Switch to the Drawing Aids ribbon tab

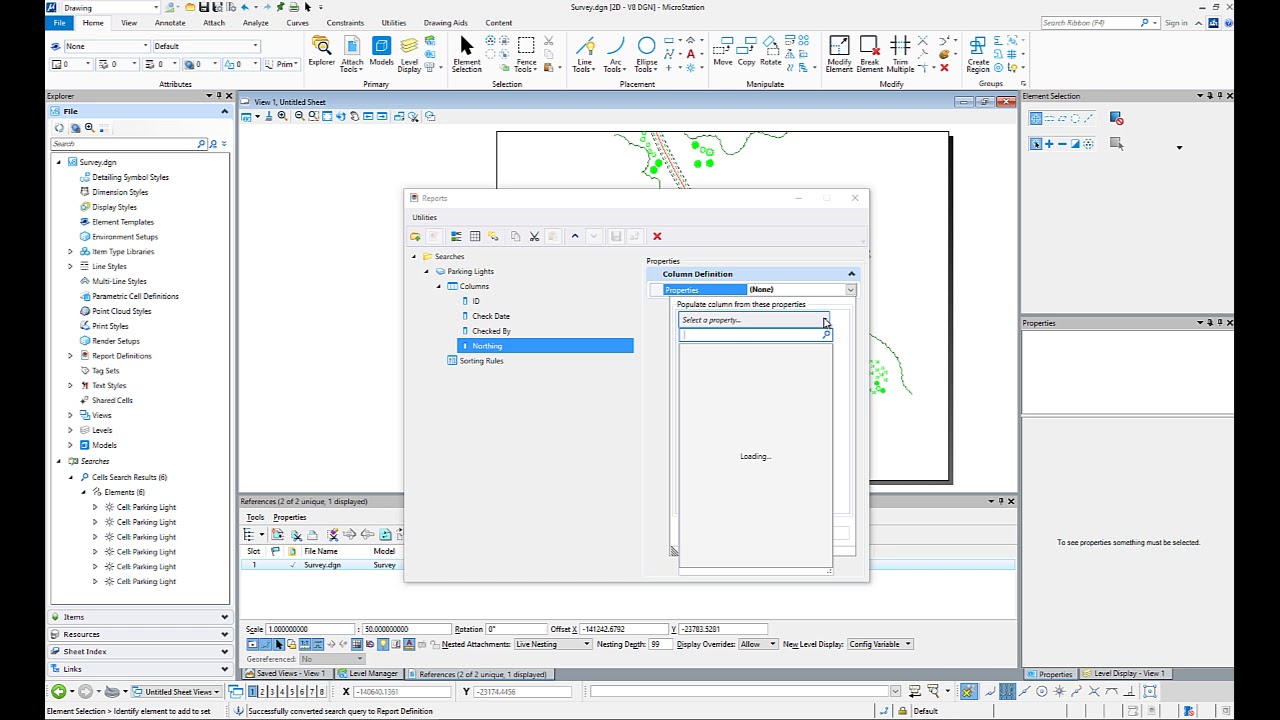click(x=445, y=23)
